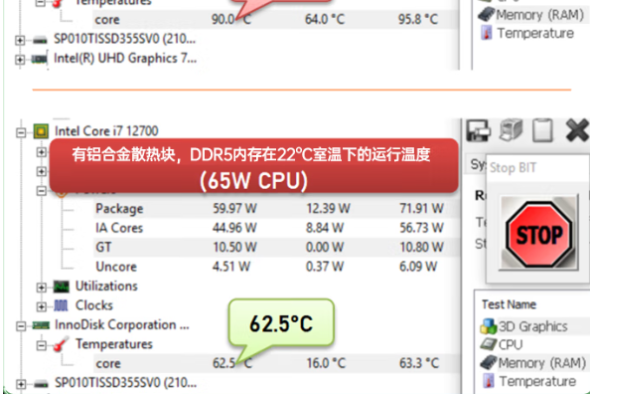Click the Intel Core i7 12700 chip icon
618x396 pixels.
[41, 131]
